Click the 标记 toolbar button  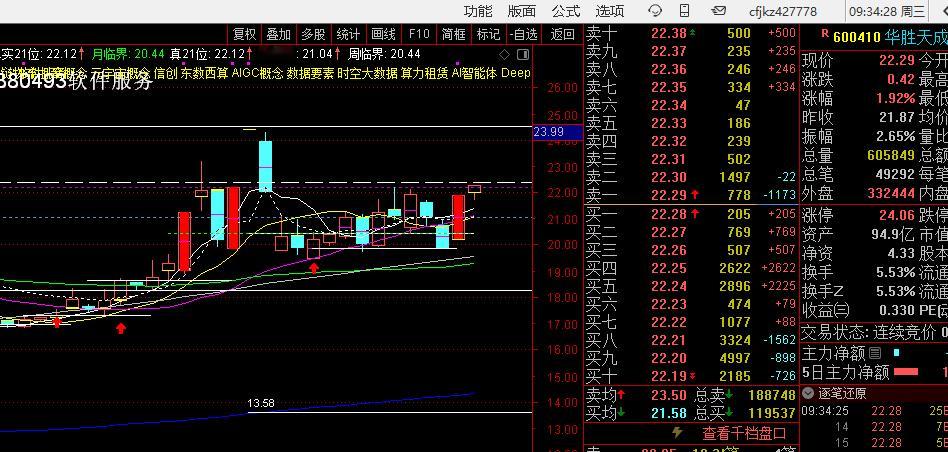488,34
